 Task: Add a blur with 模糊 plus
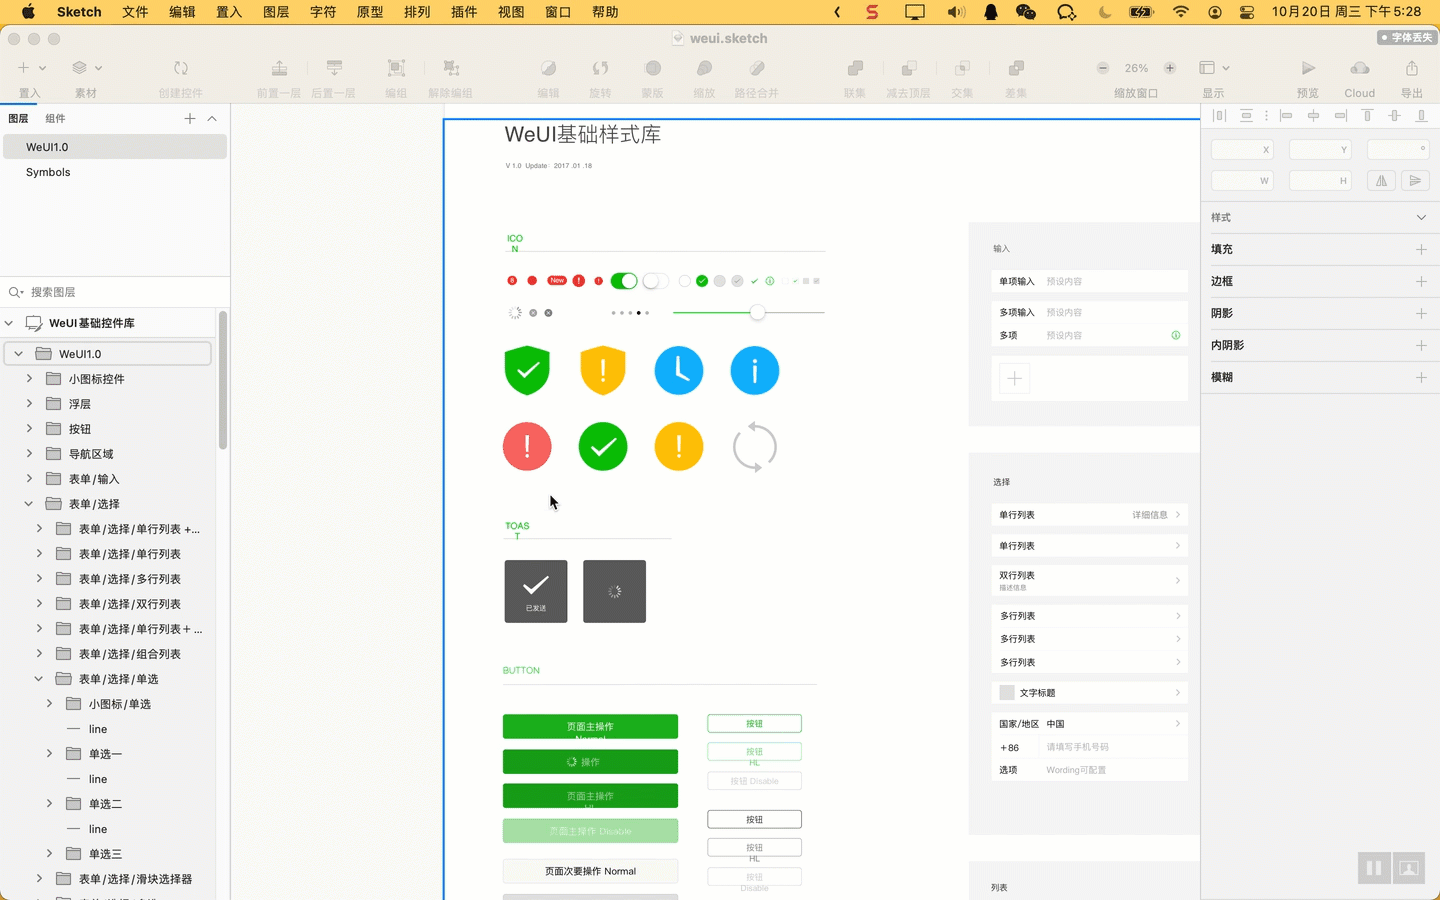(1421, 377)
